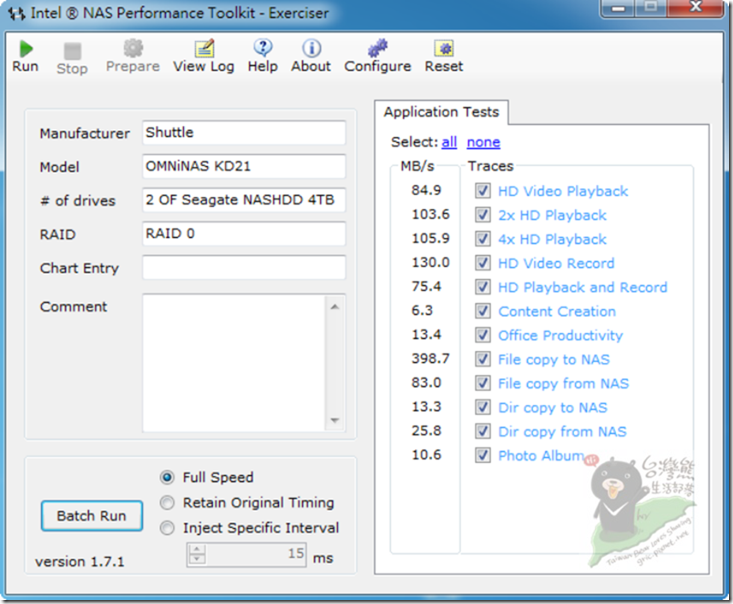Click the # of drives field

click(244, 200)
